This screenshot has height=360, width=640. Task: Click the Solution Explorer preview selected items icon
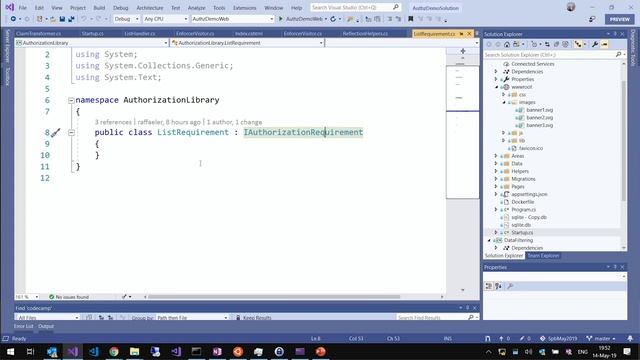tap(604, 44)
